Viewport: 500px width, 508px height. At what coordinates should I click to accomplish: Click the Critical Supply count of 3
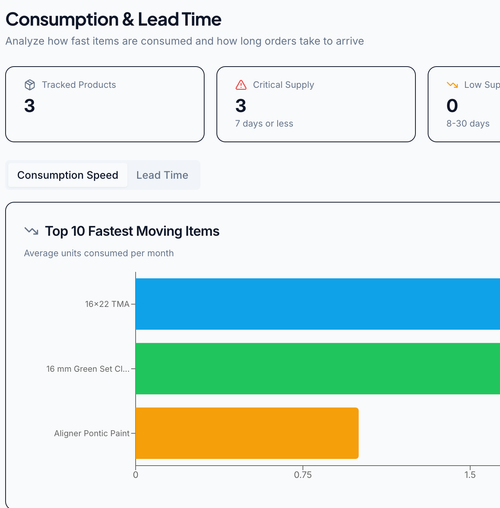click(241, 106)
